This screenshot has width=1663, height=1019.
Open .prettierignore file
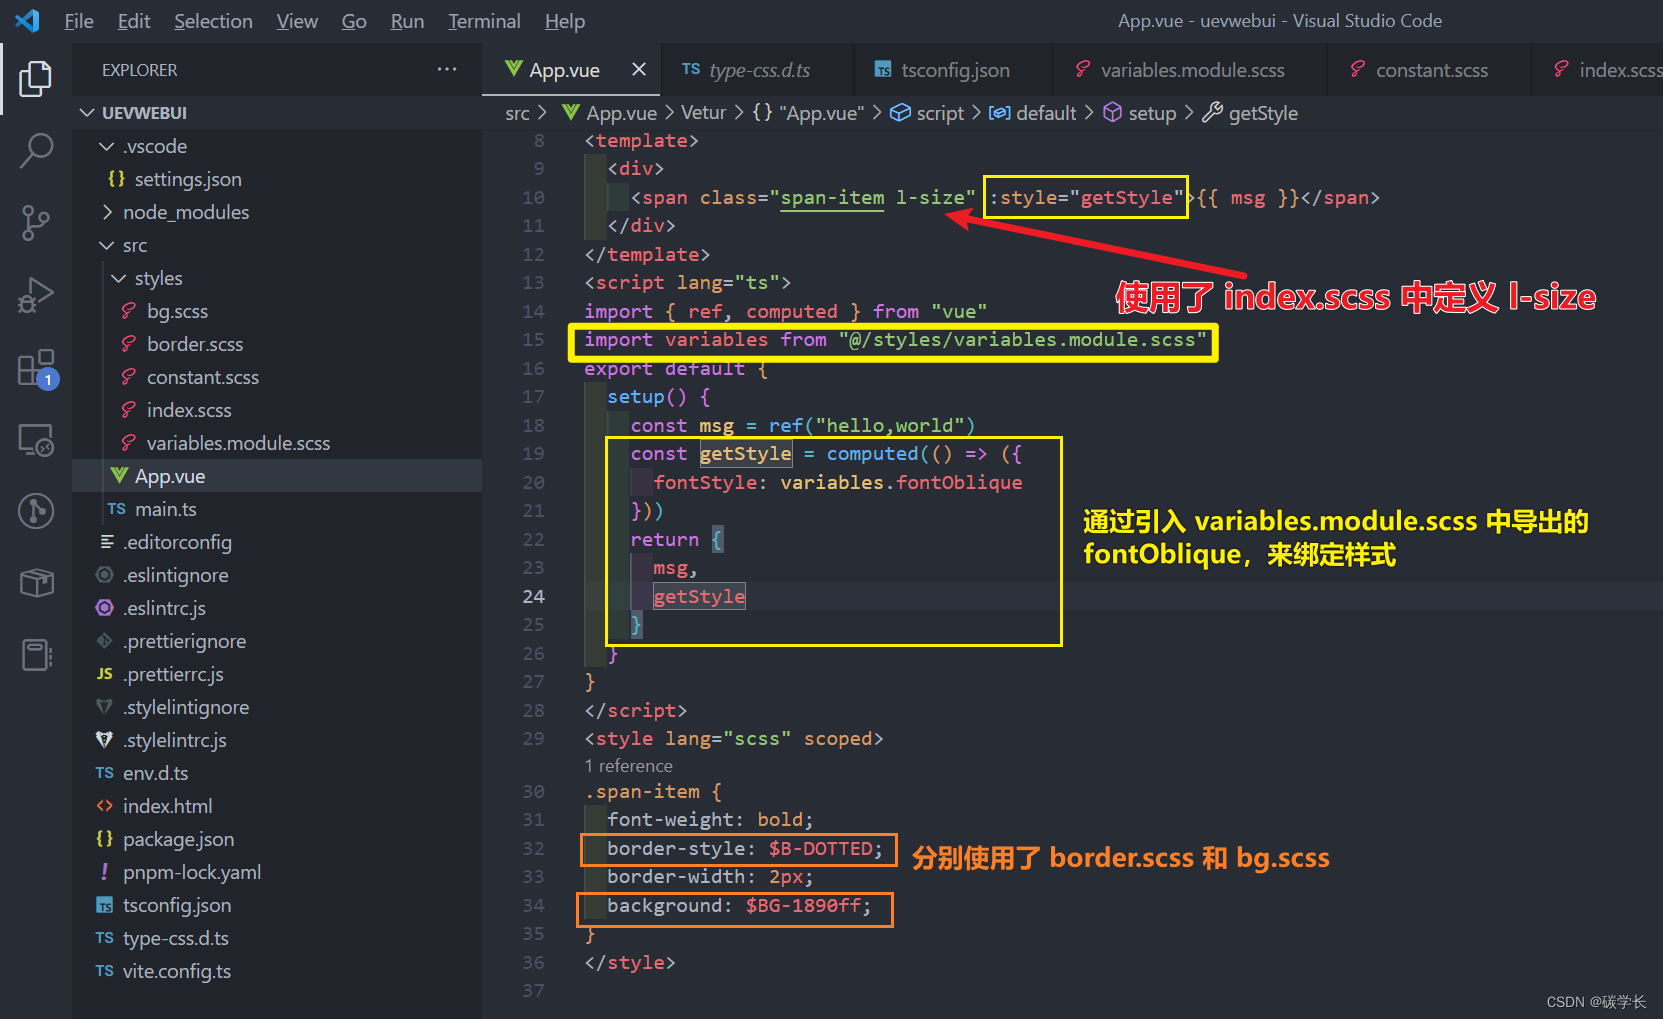pos(277,641)
